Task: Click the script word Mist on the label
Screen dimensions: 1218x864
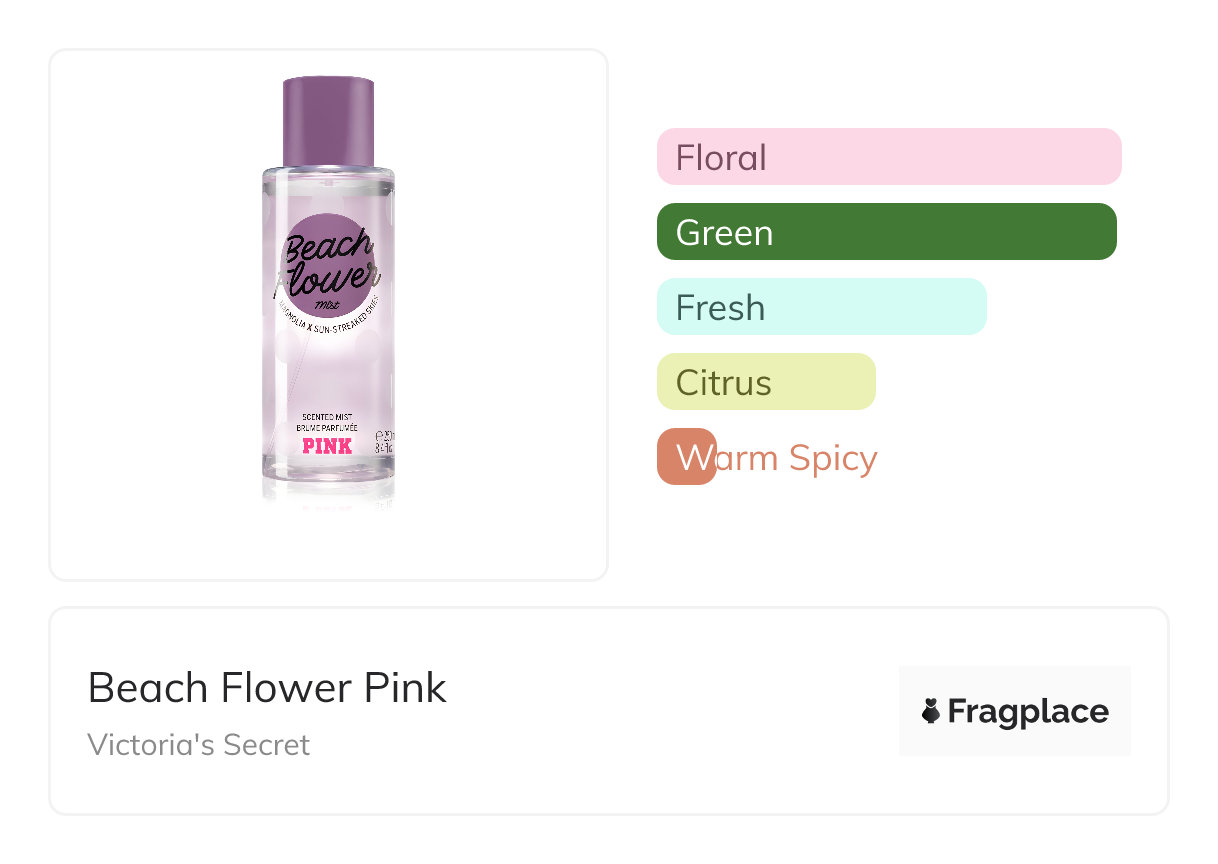Action: point(327,304)
